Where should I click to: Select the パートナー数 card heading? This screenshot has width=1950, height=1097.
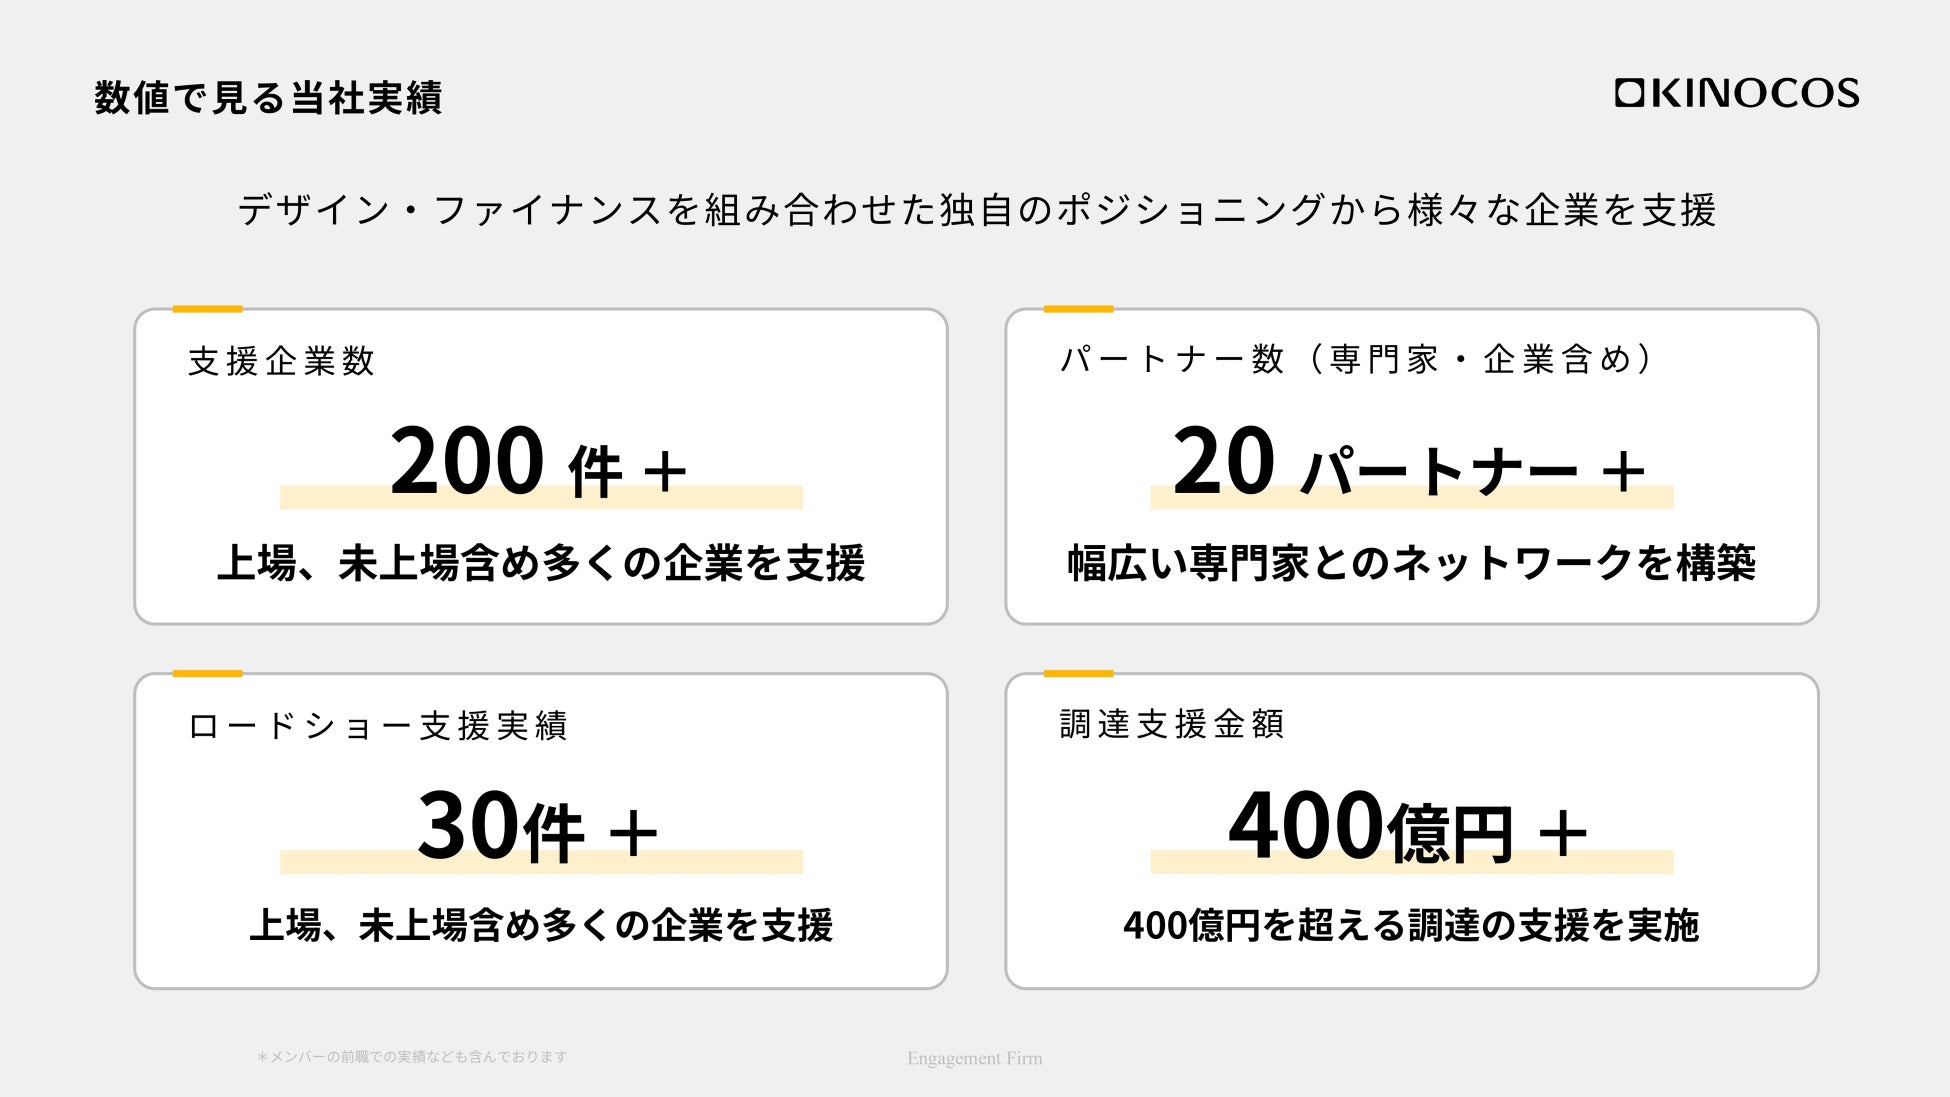point(1356,359)
